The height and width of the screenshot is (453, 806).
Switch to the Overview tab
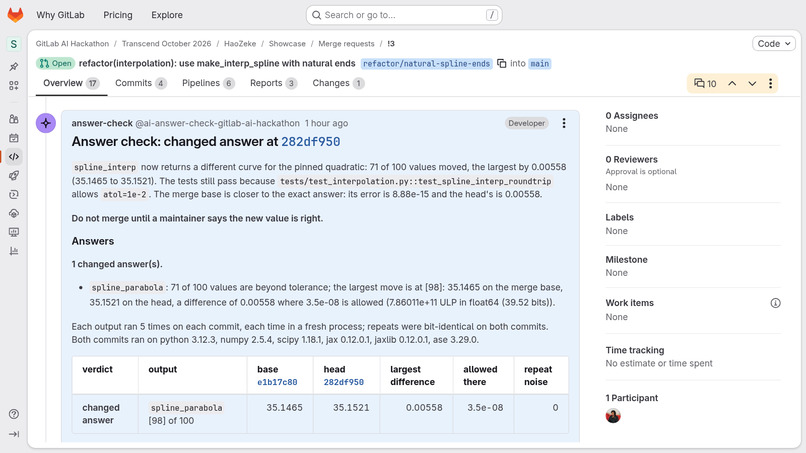click(x=71, y=83)
